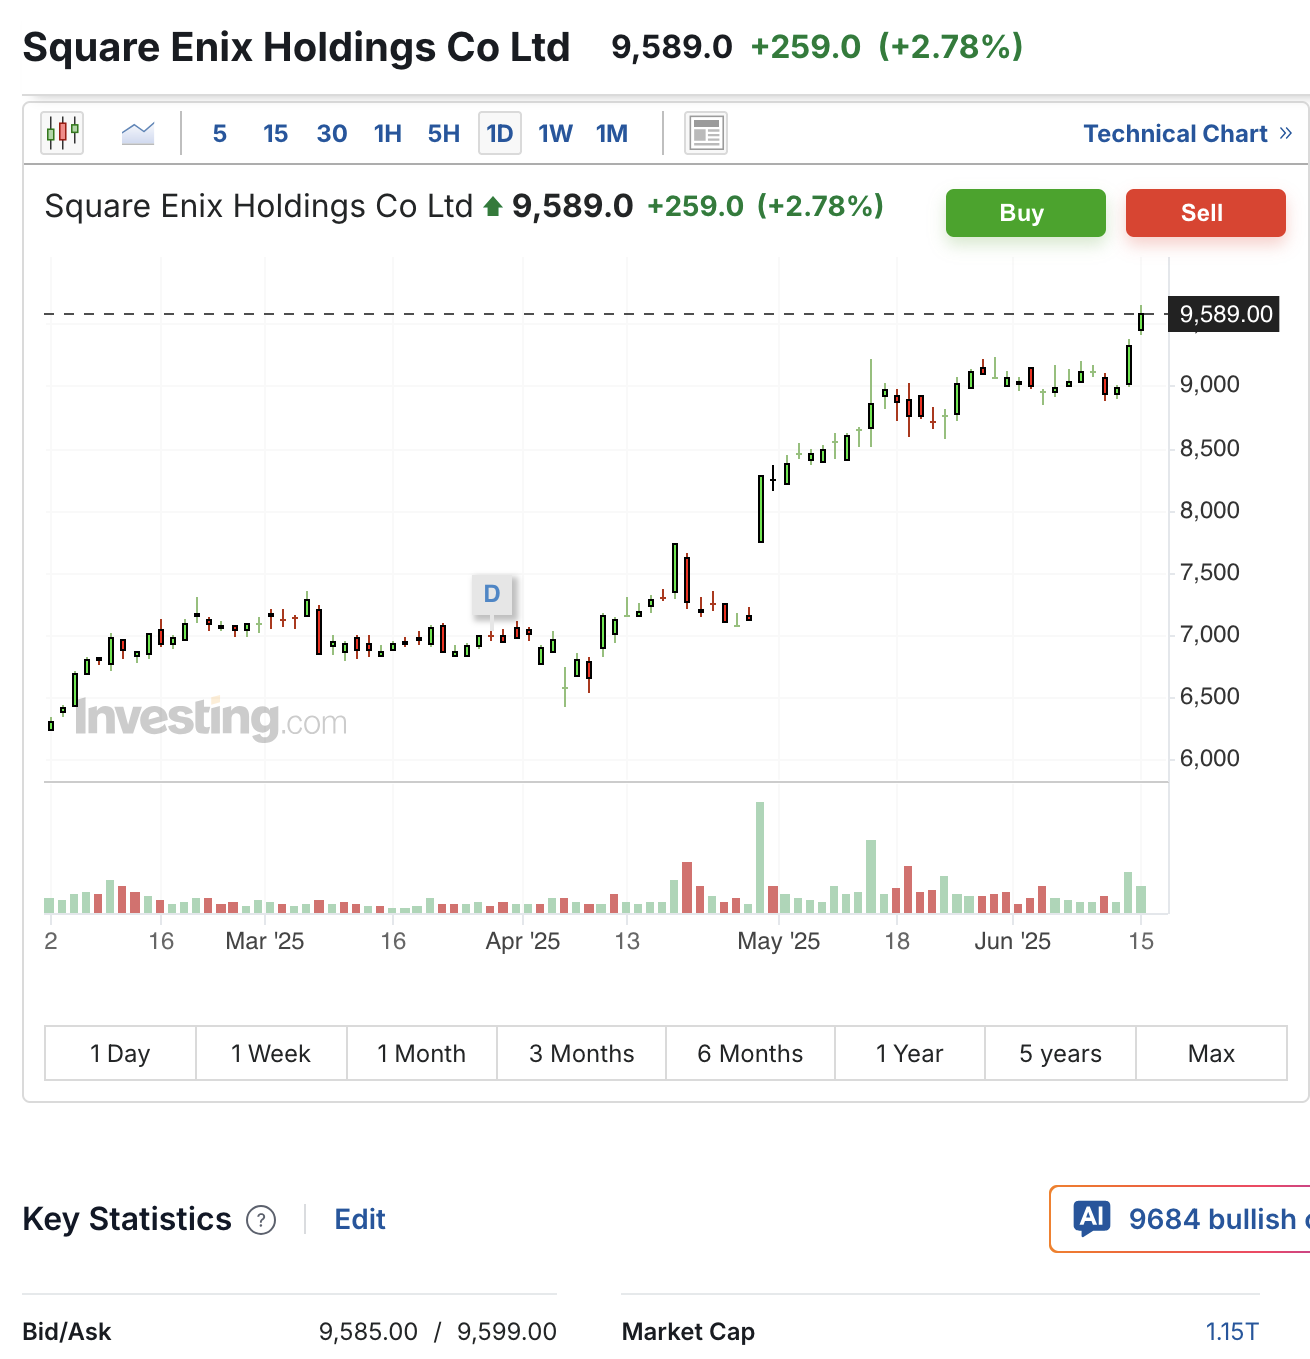Show the 1 Year range
Screen dimensions: 1310x1359
(x=910, y=1053)
